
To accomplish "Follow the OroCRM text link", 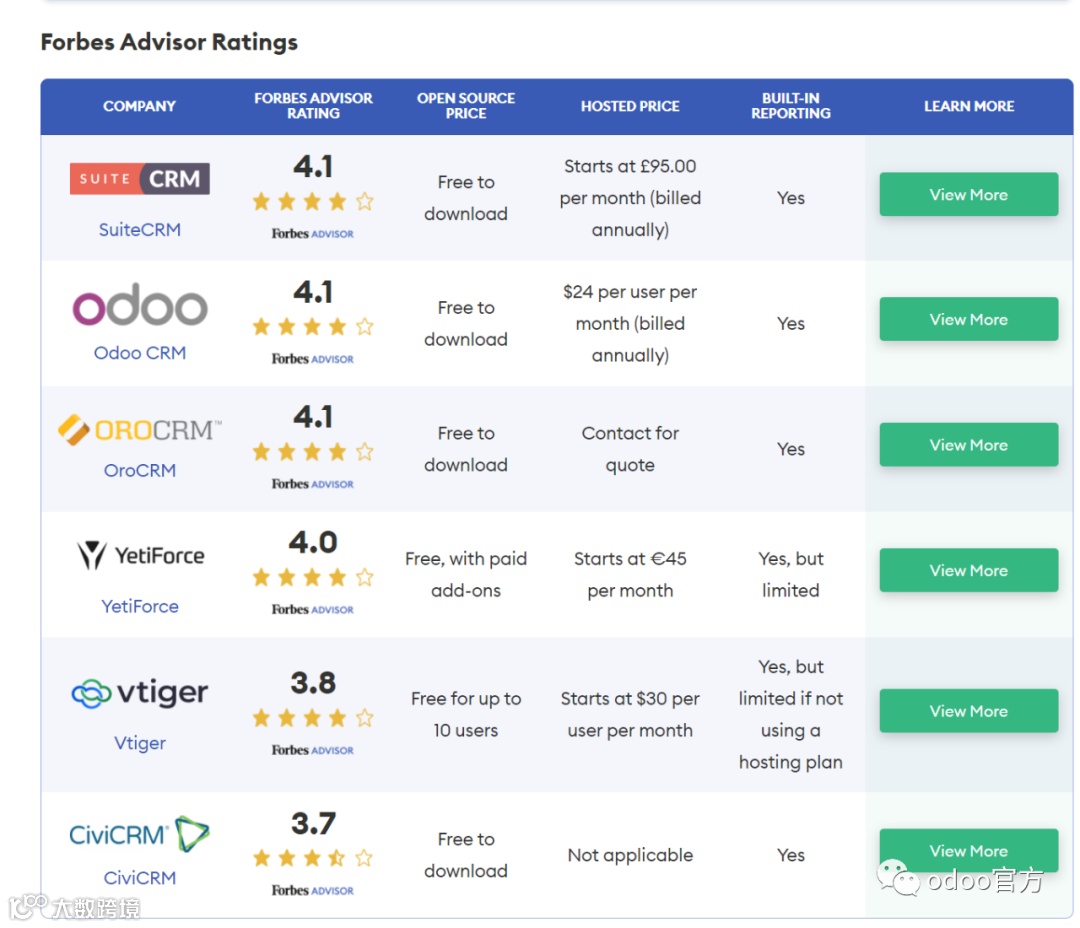I will point(139,470).
